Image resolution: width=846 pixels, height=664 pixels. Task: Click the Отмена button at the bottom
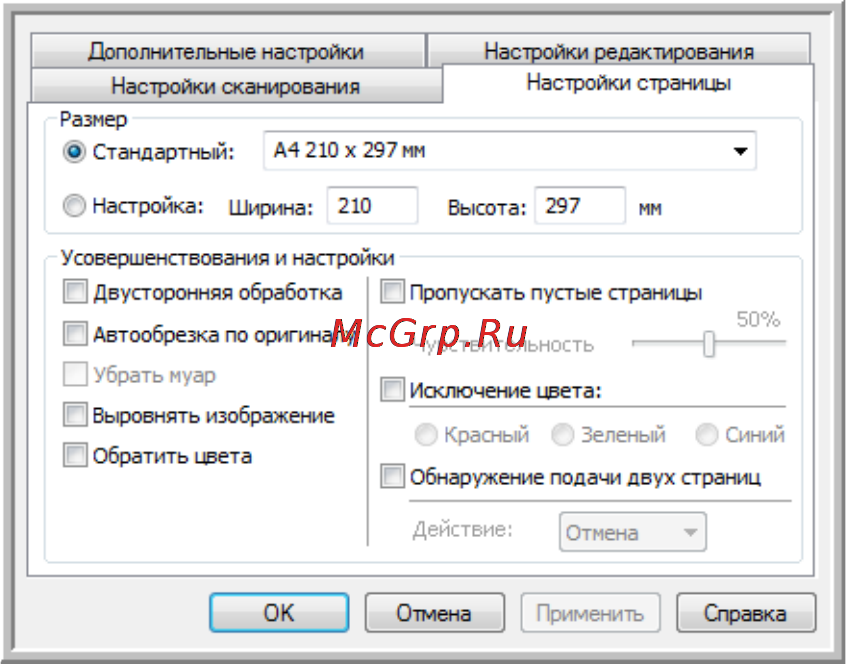(435, 613)
